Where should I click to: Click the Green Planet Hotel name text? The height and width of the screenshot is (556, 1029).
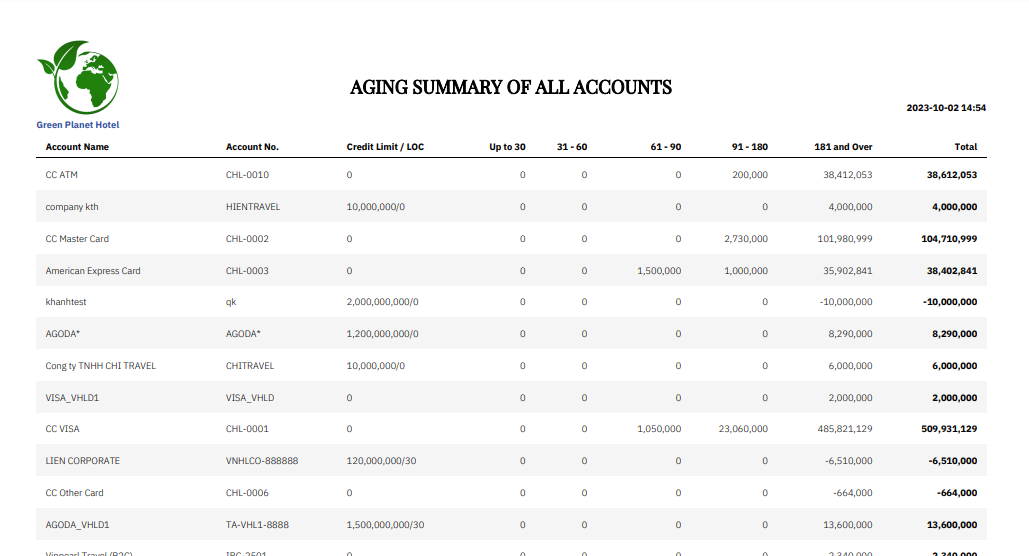[78, 125]
